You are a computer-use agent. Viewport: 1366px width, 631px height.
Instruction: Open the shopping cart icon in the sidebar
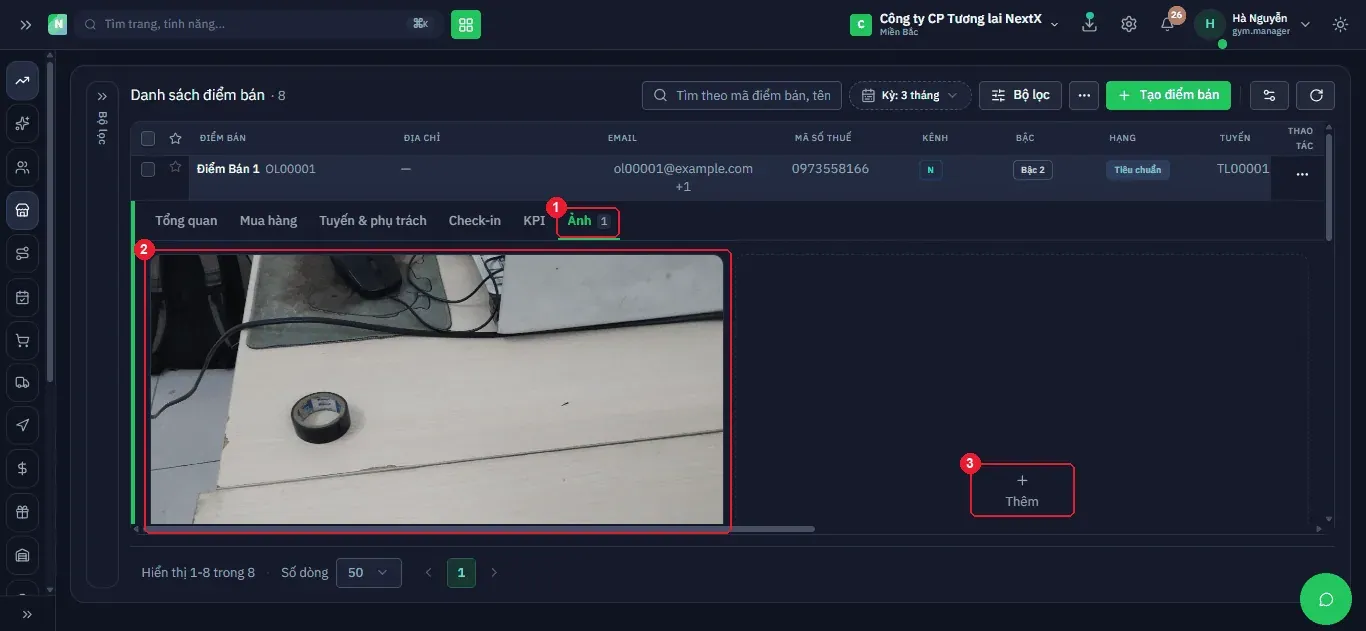pyautogui.click(x=23, y=340)
